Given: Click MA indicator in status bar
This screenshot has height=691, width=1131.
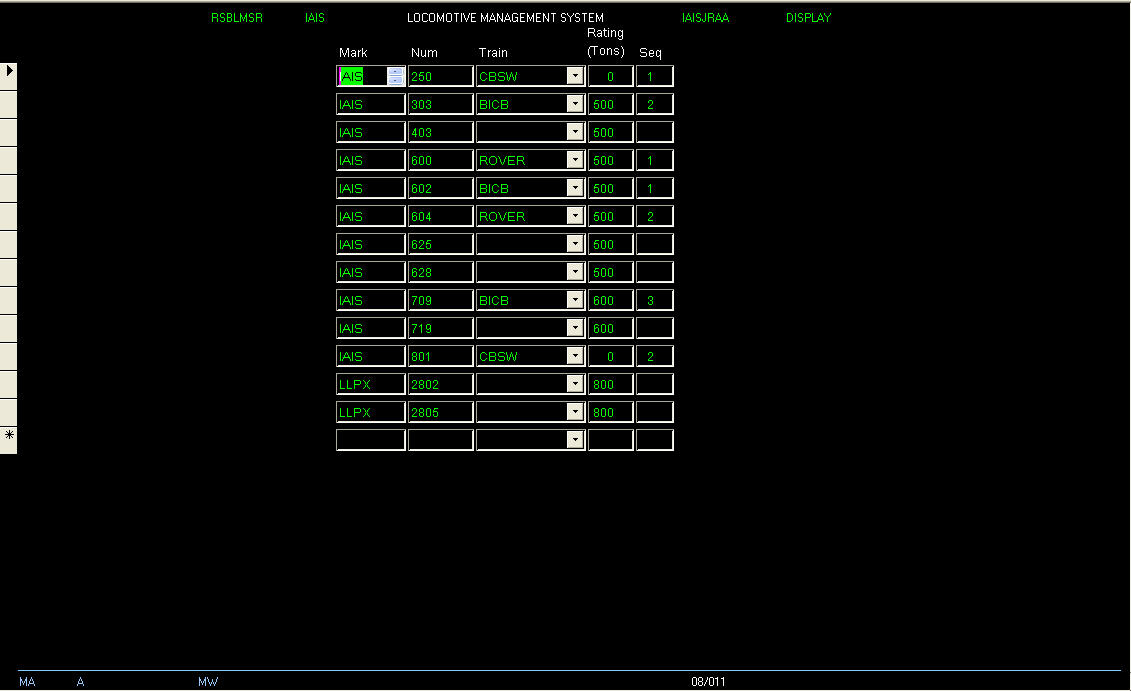Looking at the screenshot, I should 27,682.
